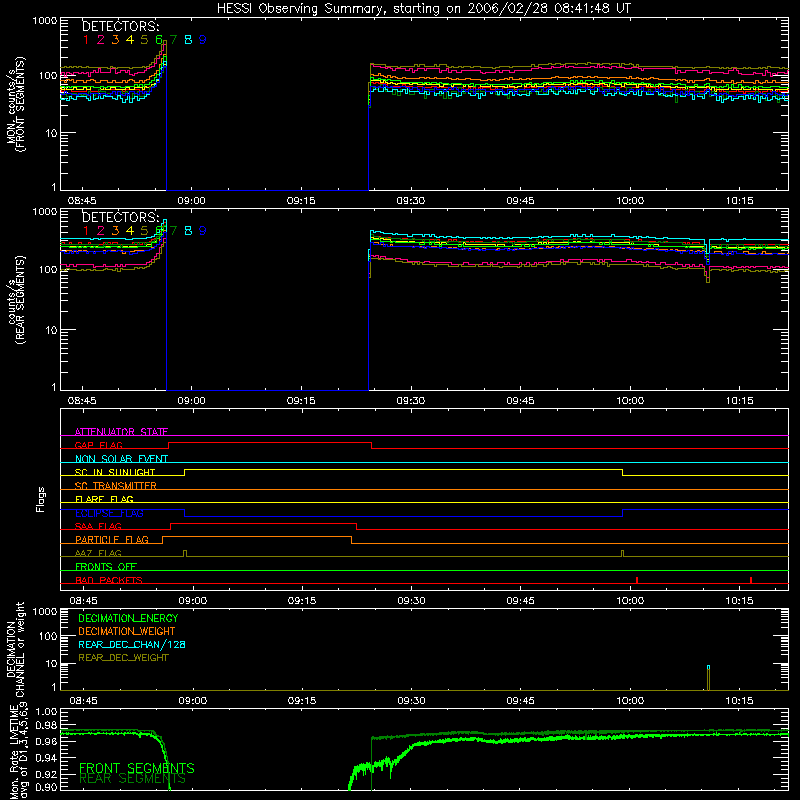The height and width of the screenshot is (800, 800).
Task: Click the MON. counts/s (FRONT SEGMENTS) axis label
Action: click(15, 105)
